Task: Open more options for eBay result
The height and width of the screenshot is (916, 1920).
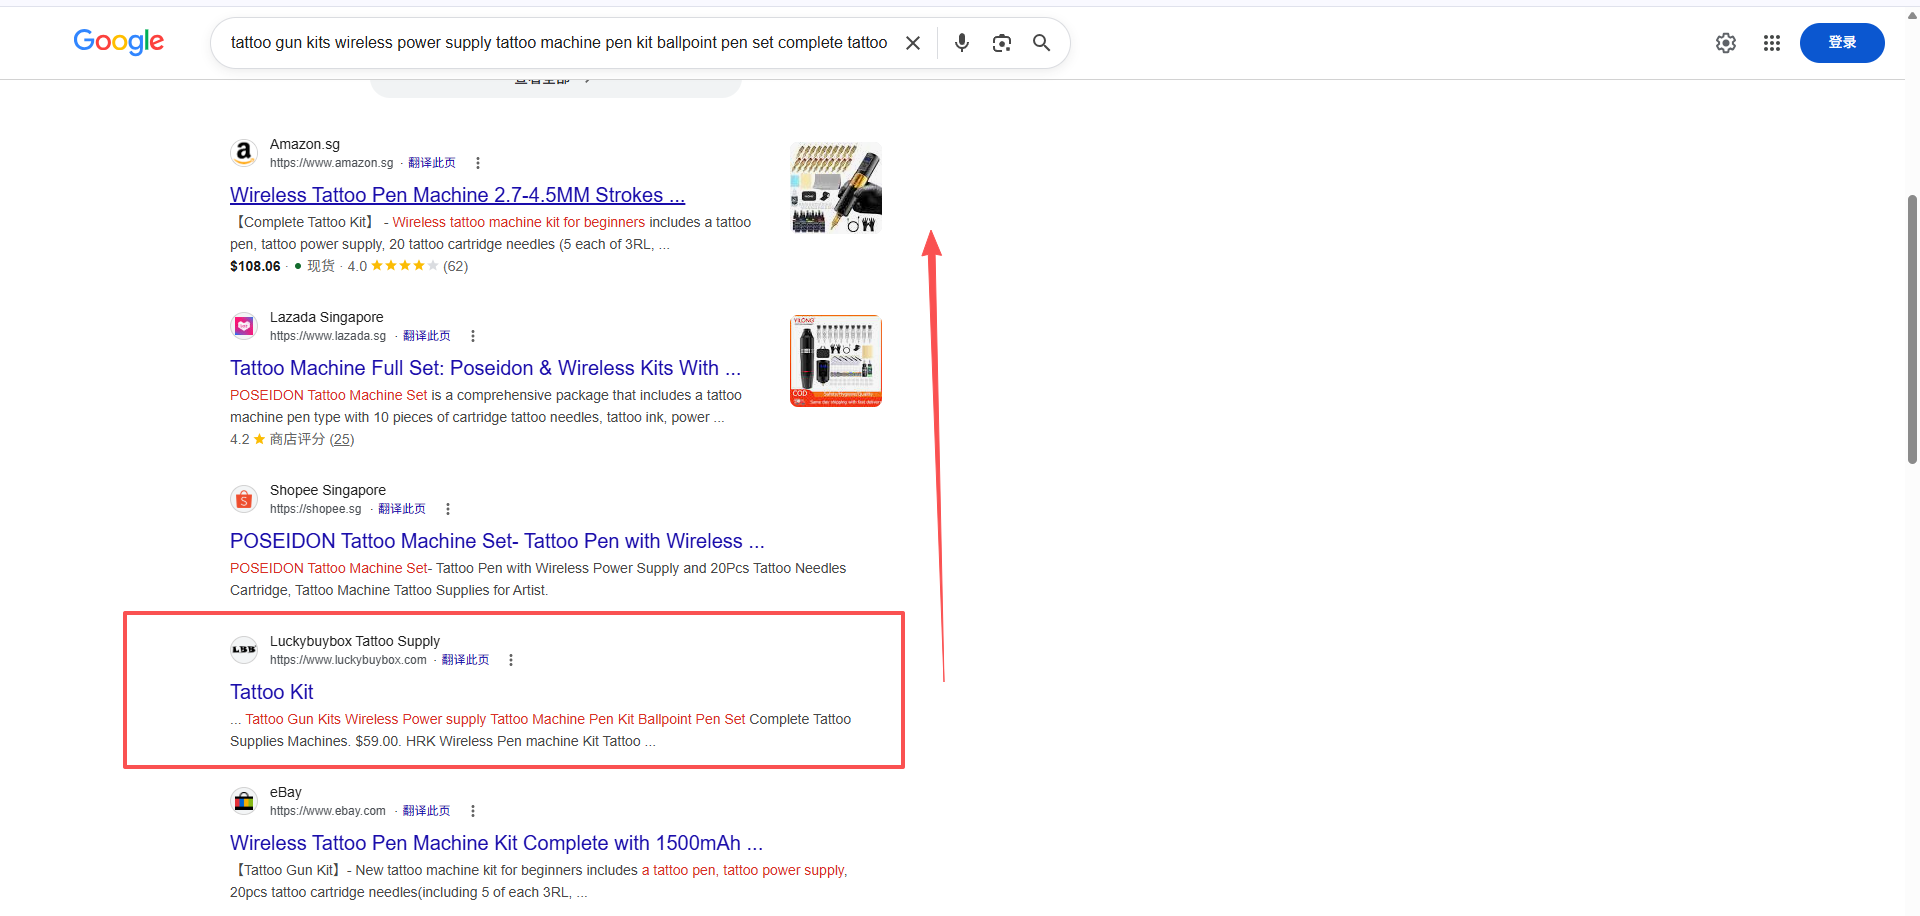Action: [x=473, y=811]
